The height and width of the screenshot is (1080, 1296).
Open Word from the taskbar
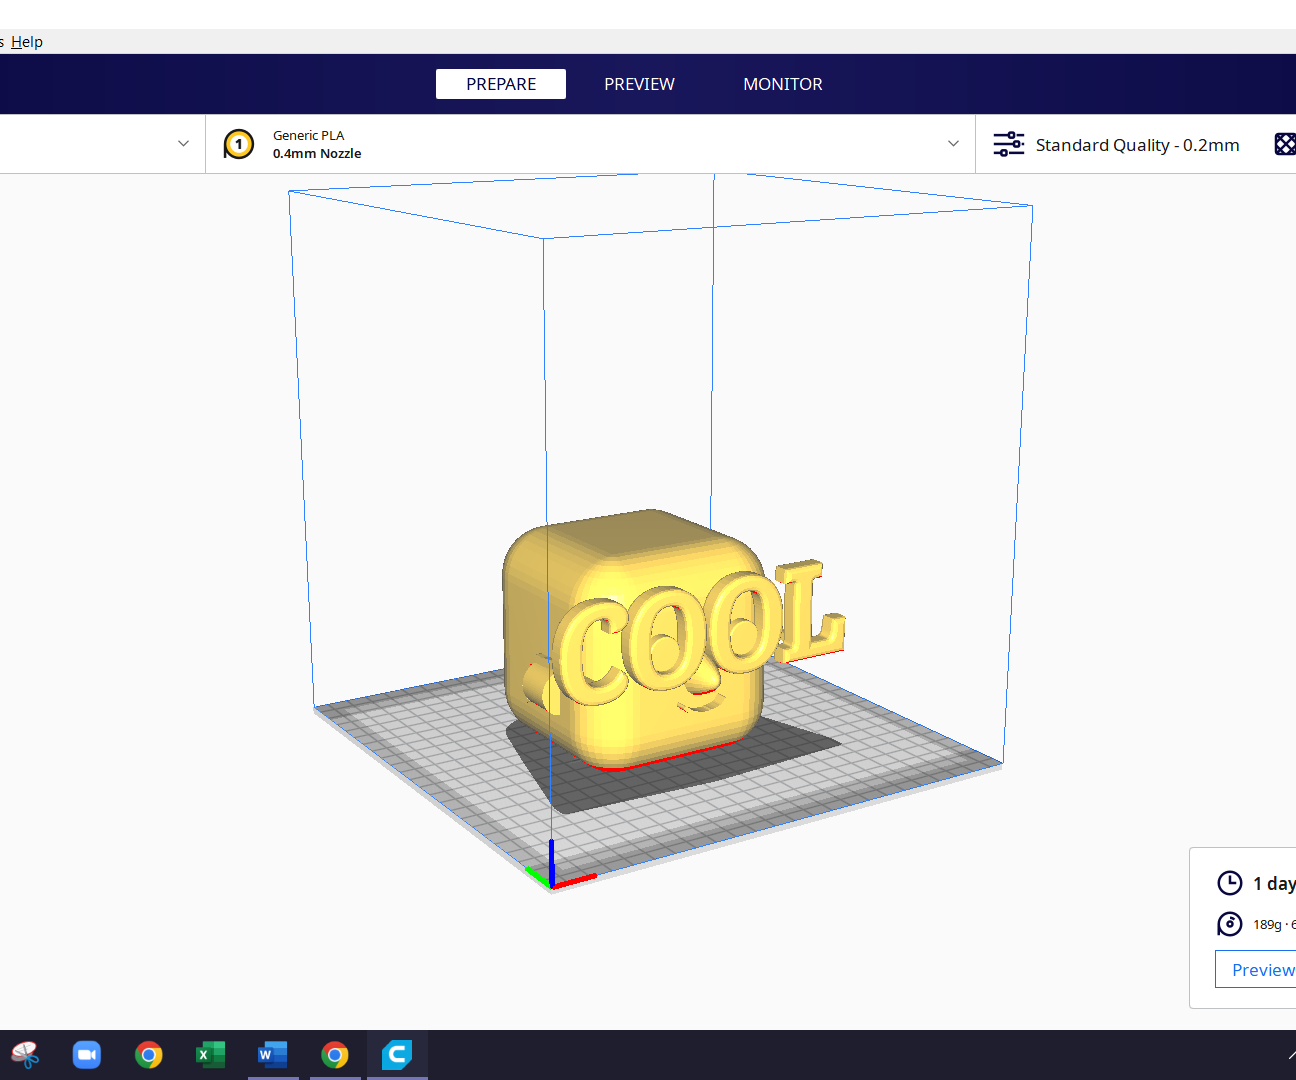click(x=273, y=1055)
